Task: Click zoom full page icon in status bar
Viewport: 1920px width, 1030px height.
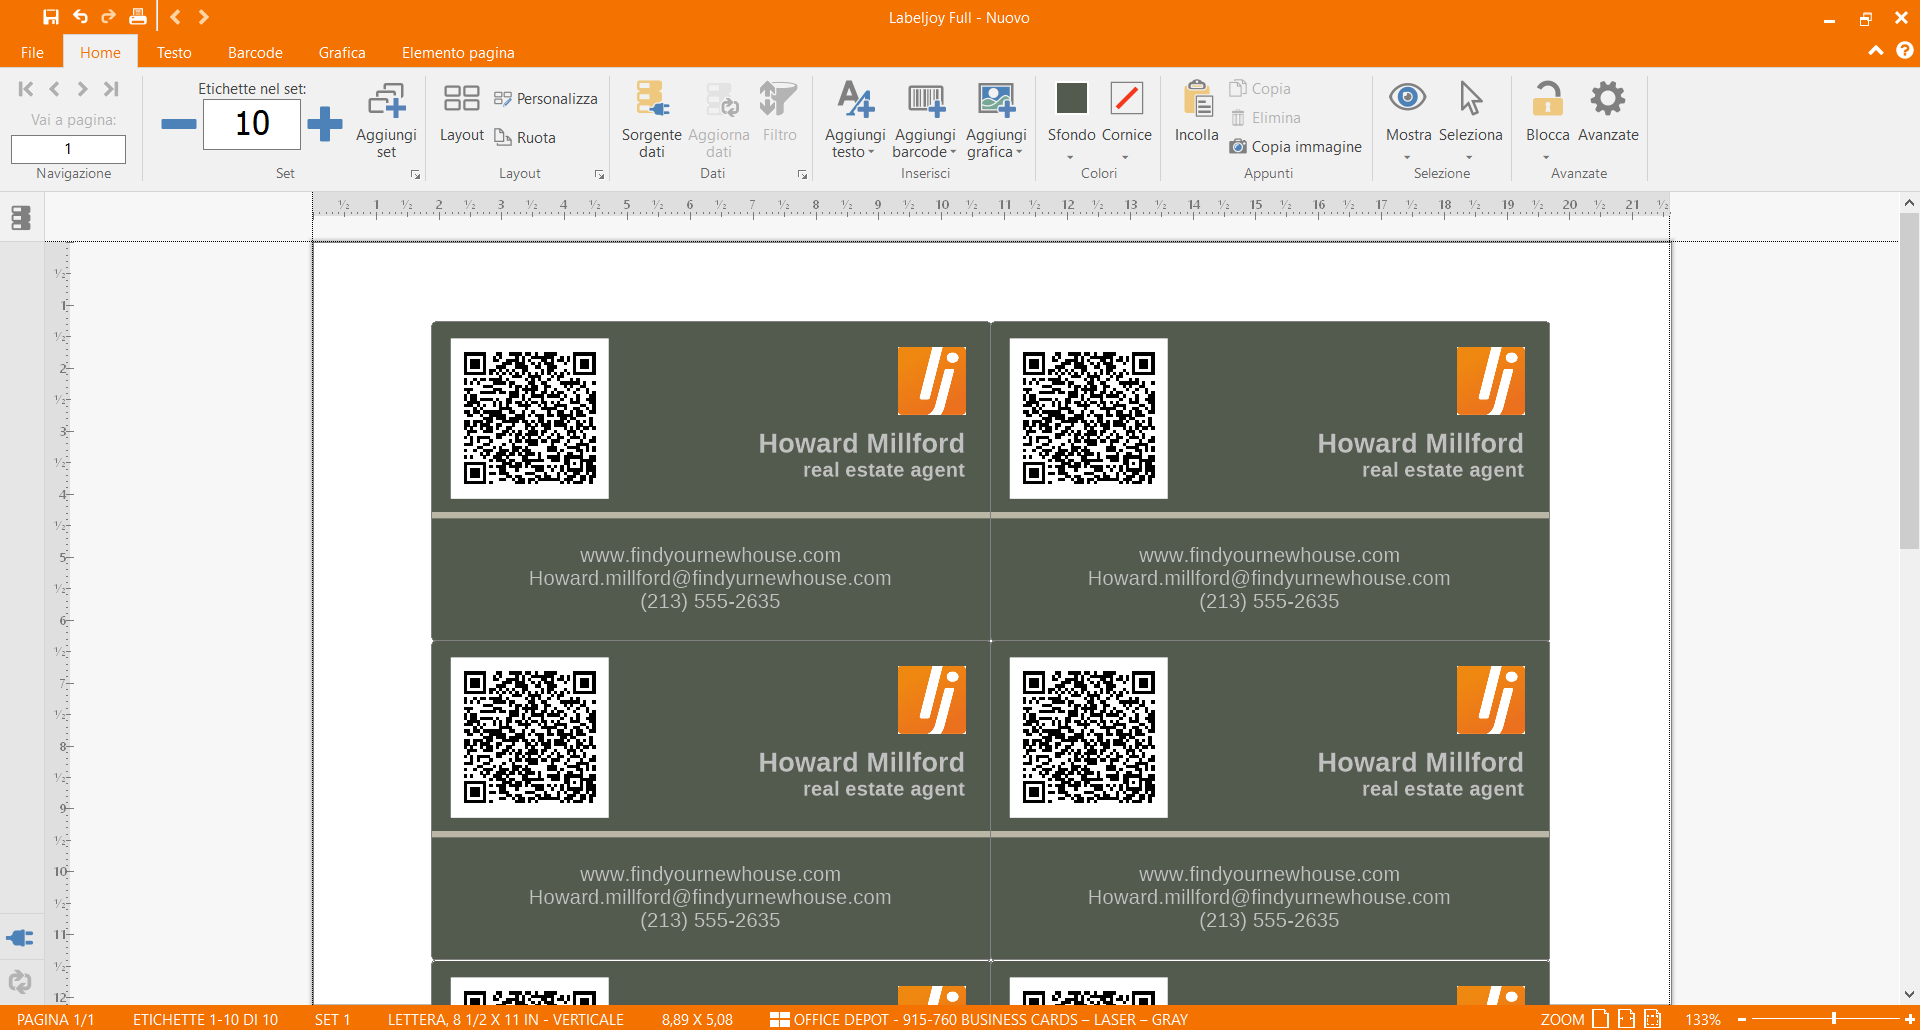Action: click(x=1601, y=1019)
